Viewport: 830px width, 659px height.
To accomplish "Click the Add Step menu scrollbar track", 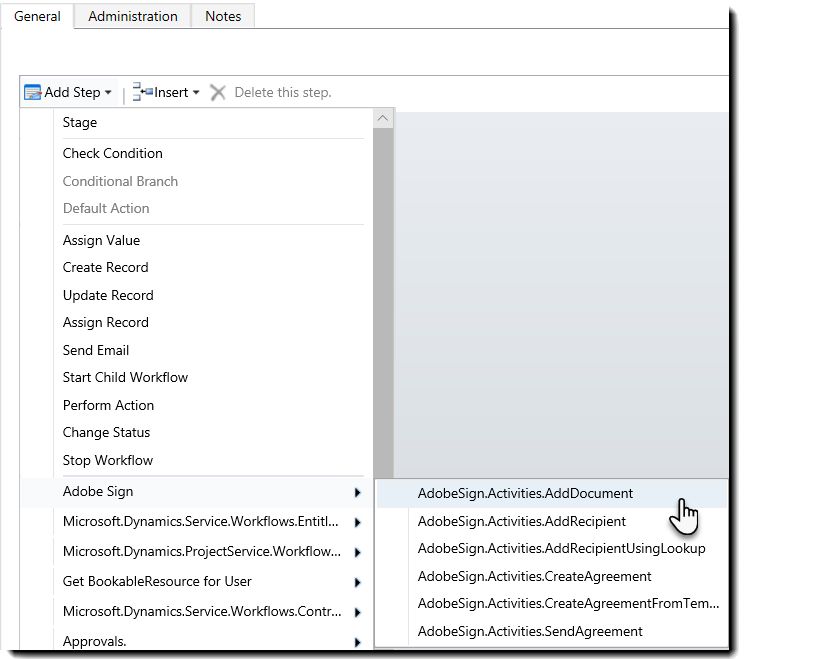I will 383,302.
